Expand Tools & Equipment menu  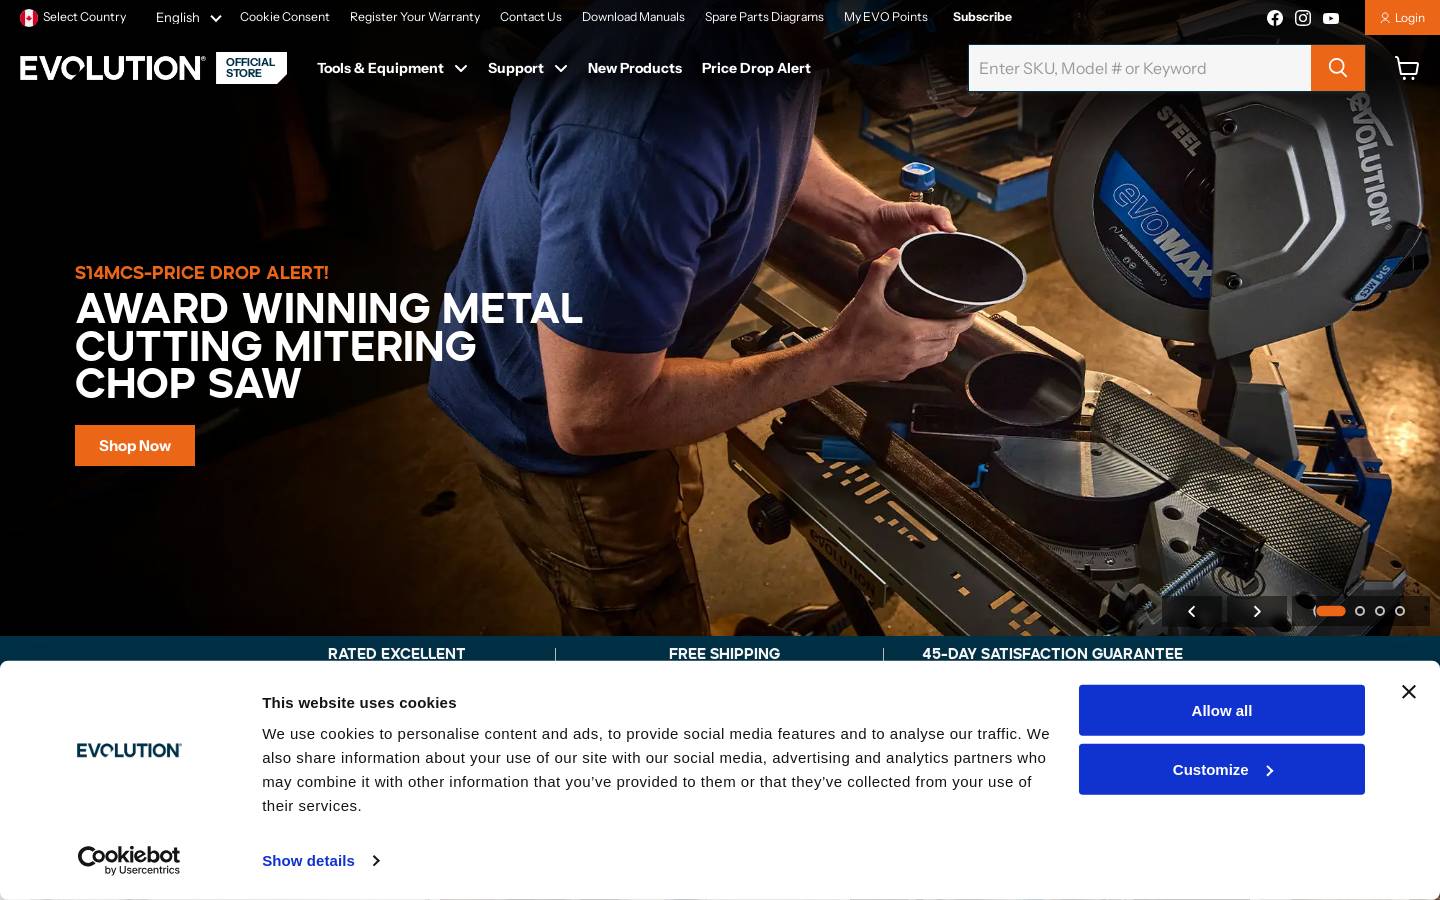pyautogui.click(x=392, y=68)
